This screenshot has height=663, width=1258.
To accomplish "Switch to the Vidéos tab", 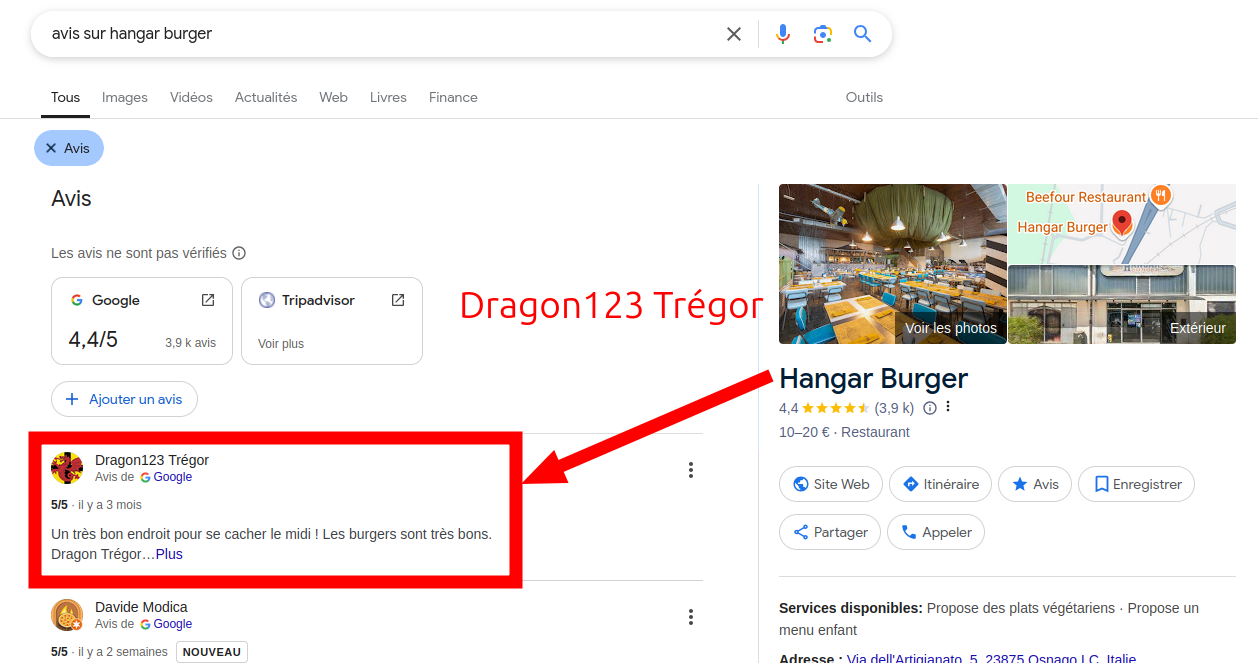I will coord(191,97).
